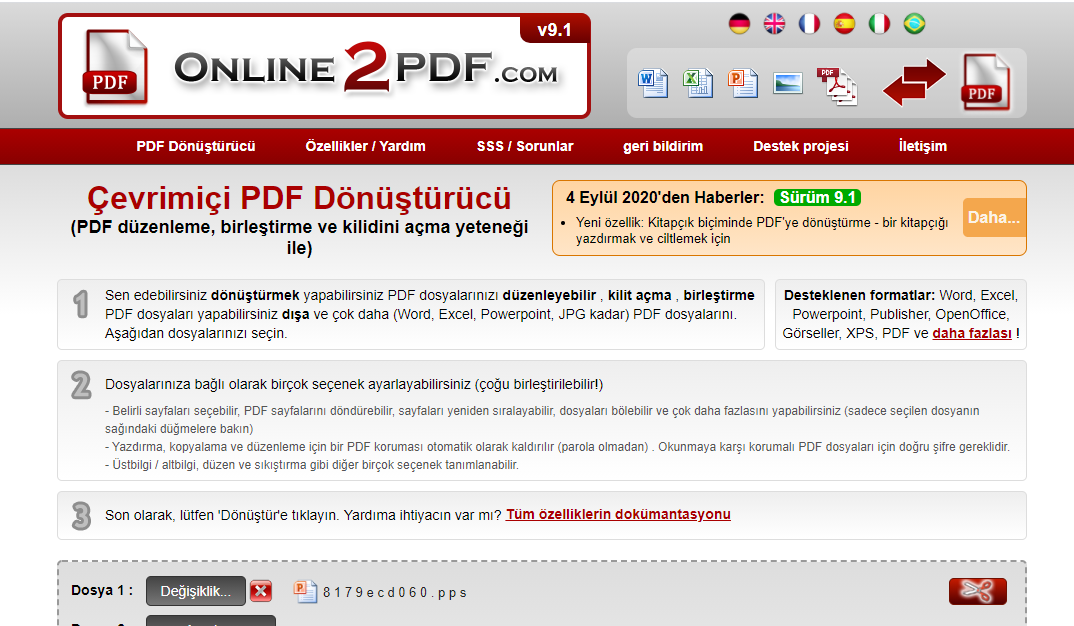The image size is (1074, 626).
Task: Open the PDF Dönüştürücü menu item
Action: point(196,146)
